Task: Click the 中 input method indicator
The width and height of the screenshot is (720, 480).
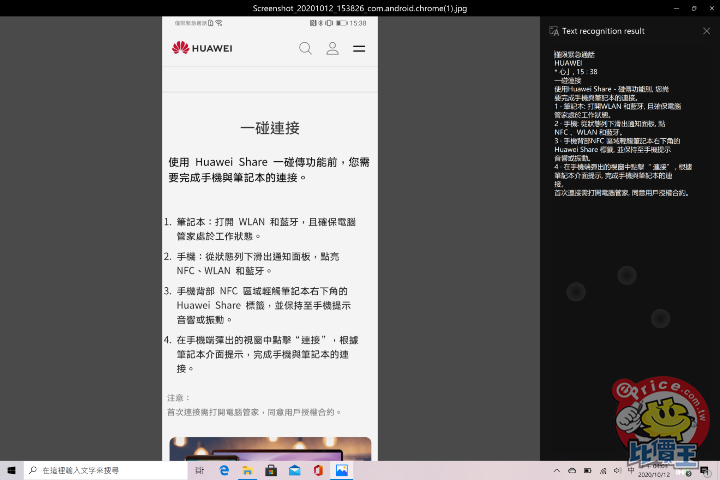Action: pyautogui.click(x=631, y=470)
